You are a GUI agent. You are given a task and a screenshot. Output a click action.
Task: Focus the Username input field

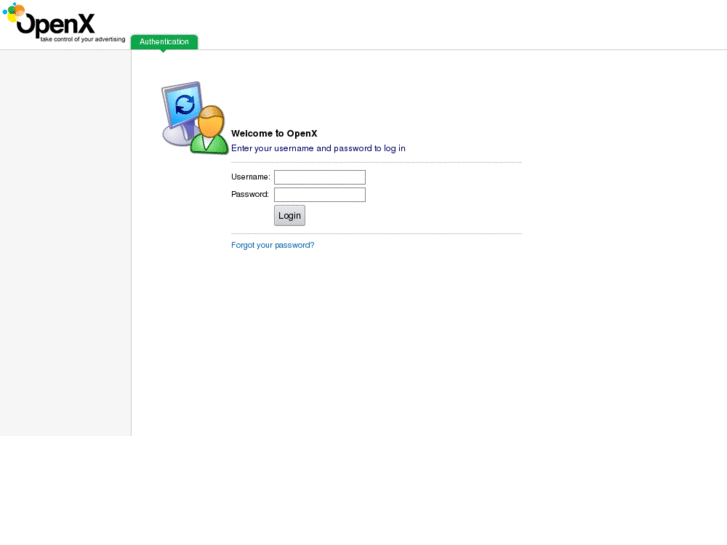[319, 177]
